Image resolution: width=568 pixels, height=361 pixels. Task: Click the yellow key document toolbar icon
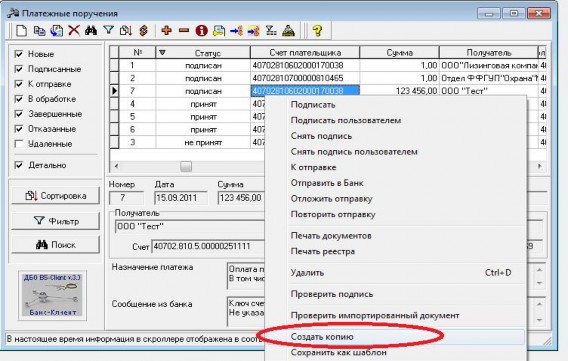[219, 31]
